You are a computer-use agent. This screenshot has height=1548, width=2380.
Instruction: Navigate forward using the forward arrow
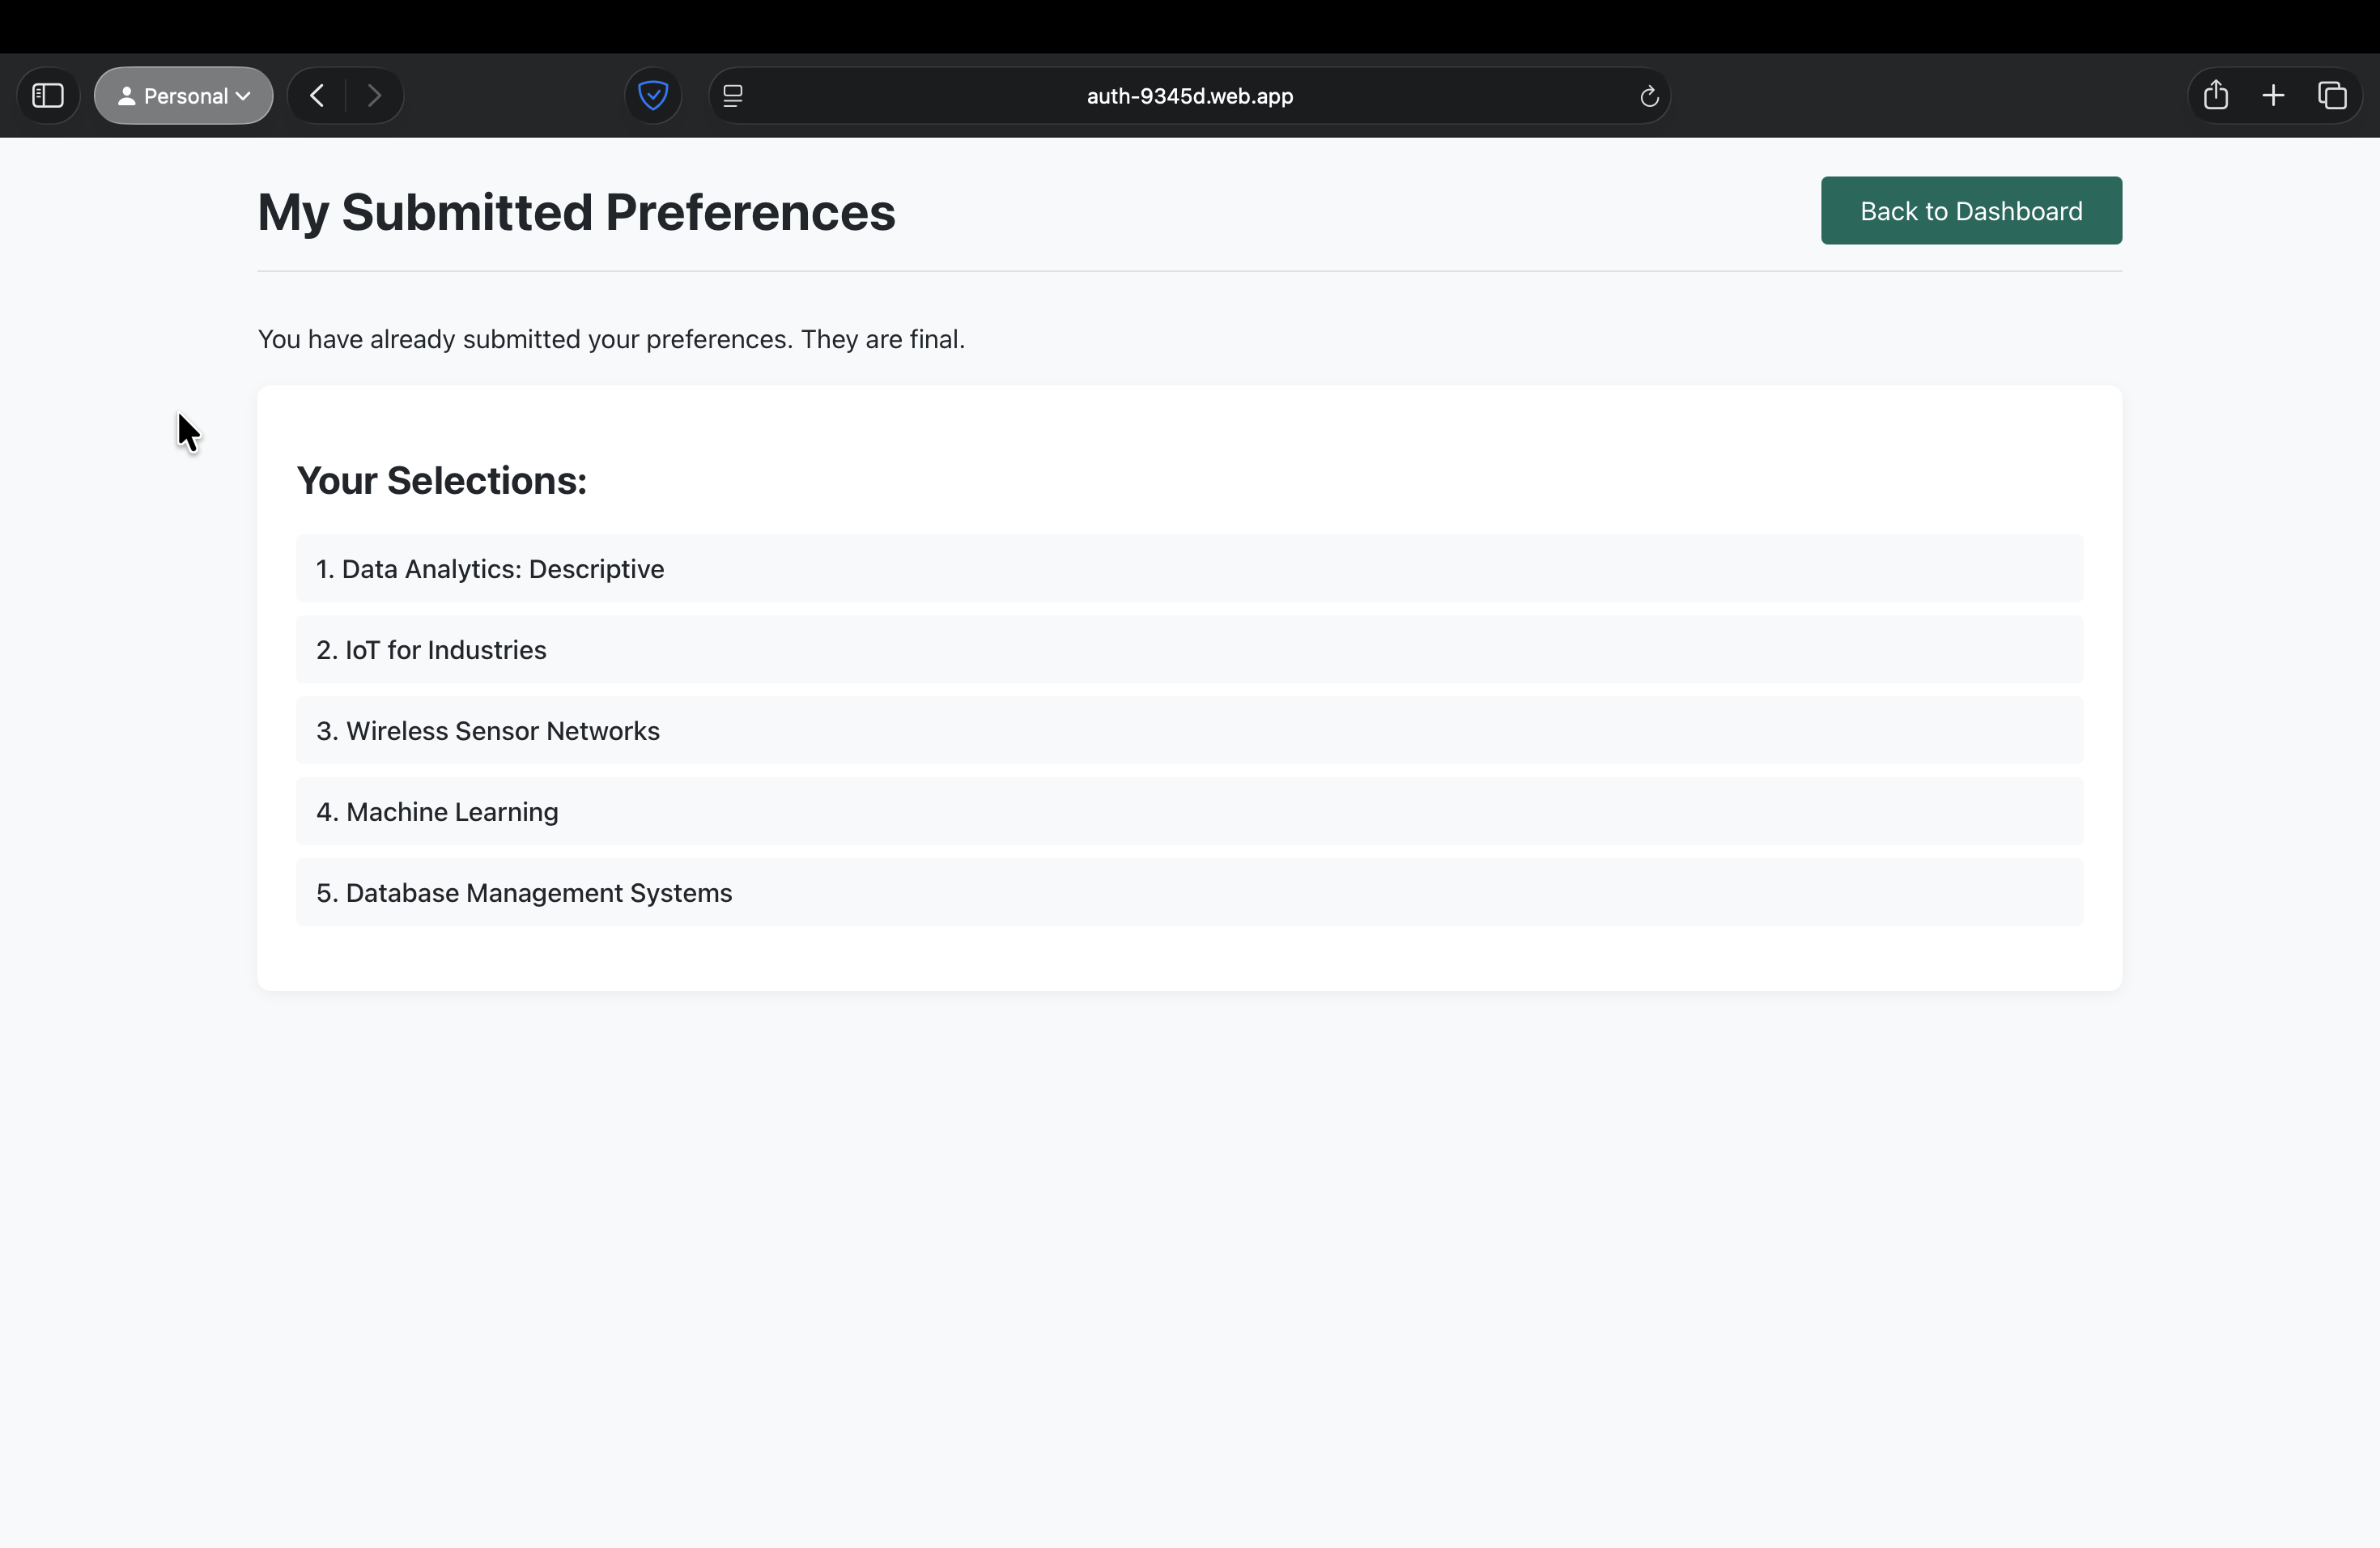374,95
